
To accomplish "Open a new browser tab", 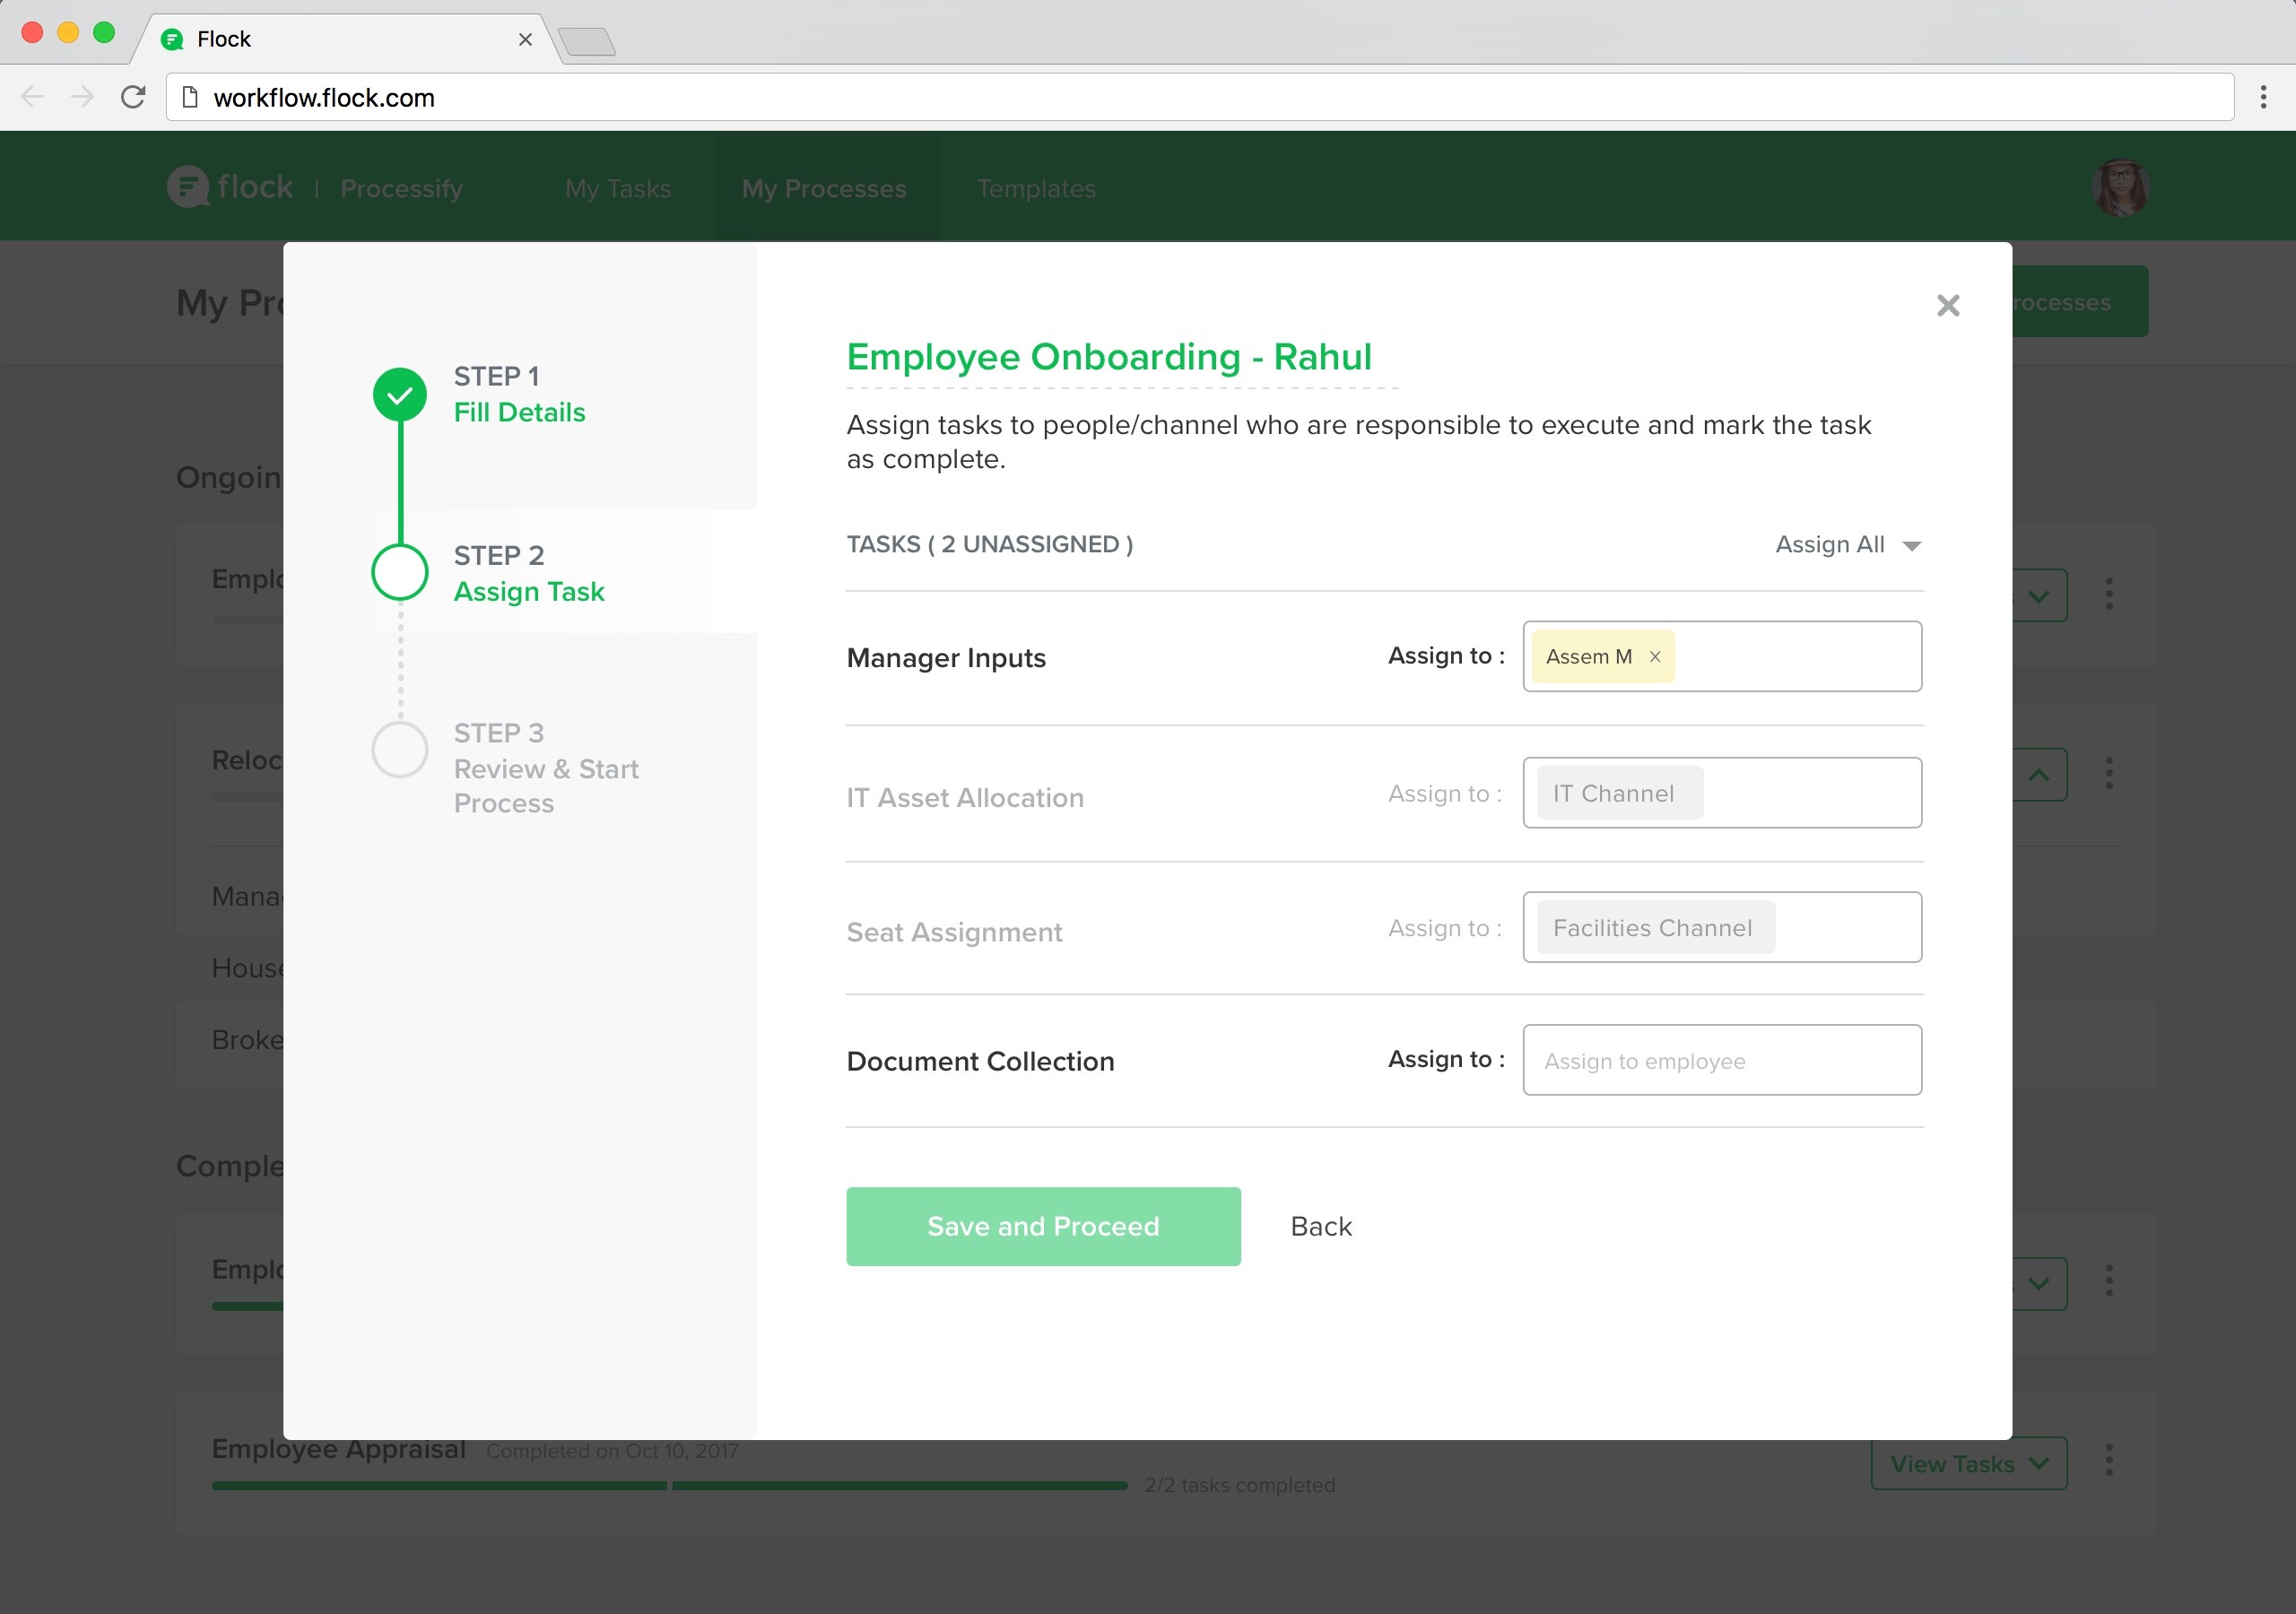I will pos(587,41).
